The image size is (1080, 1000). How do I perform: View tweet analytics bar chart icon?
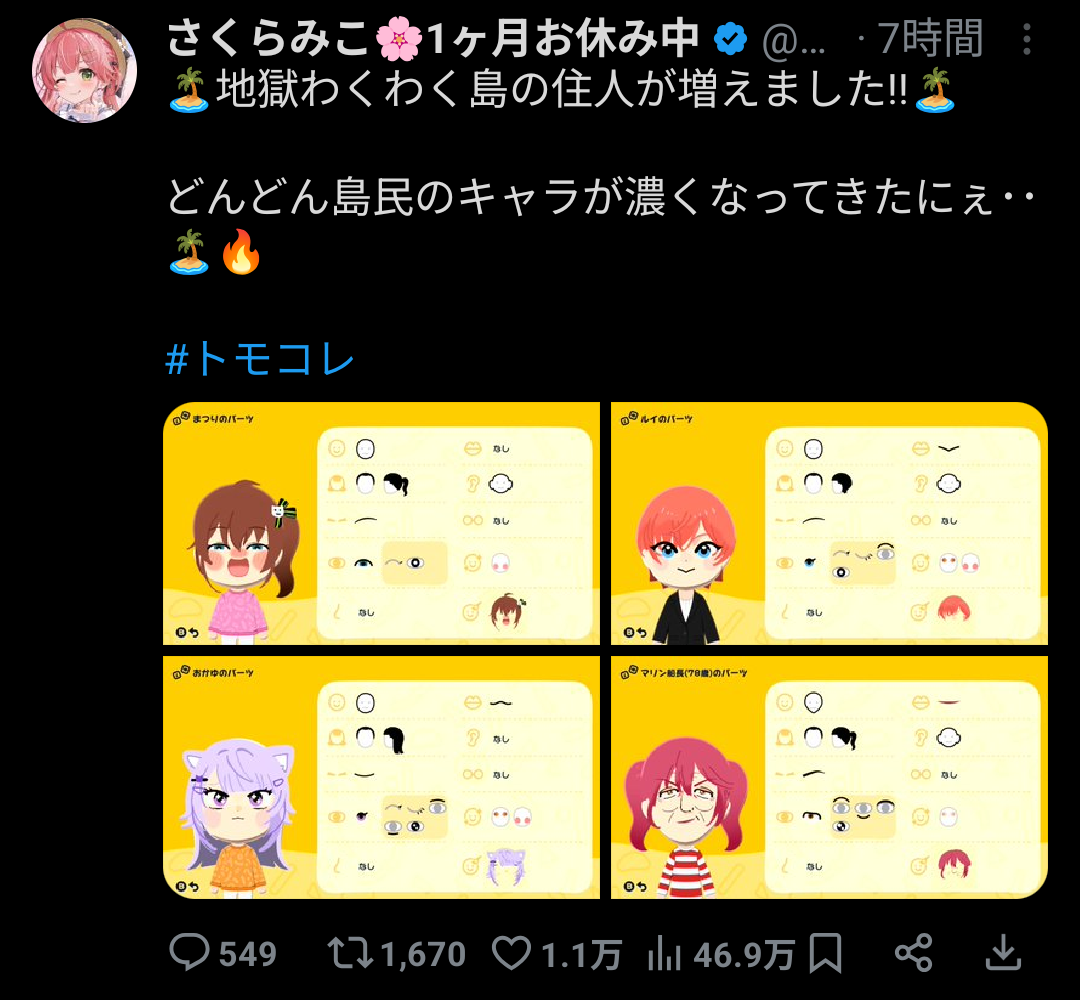pos(665,953)
